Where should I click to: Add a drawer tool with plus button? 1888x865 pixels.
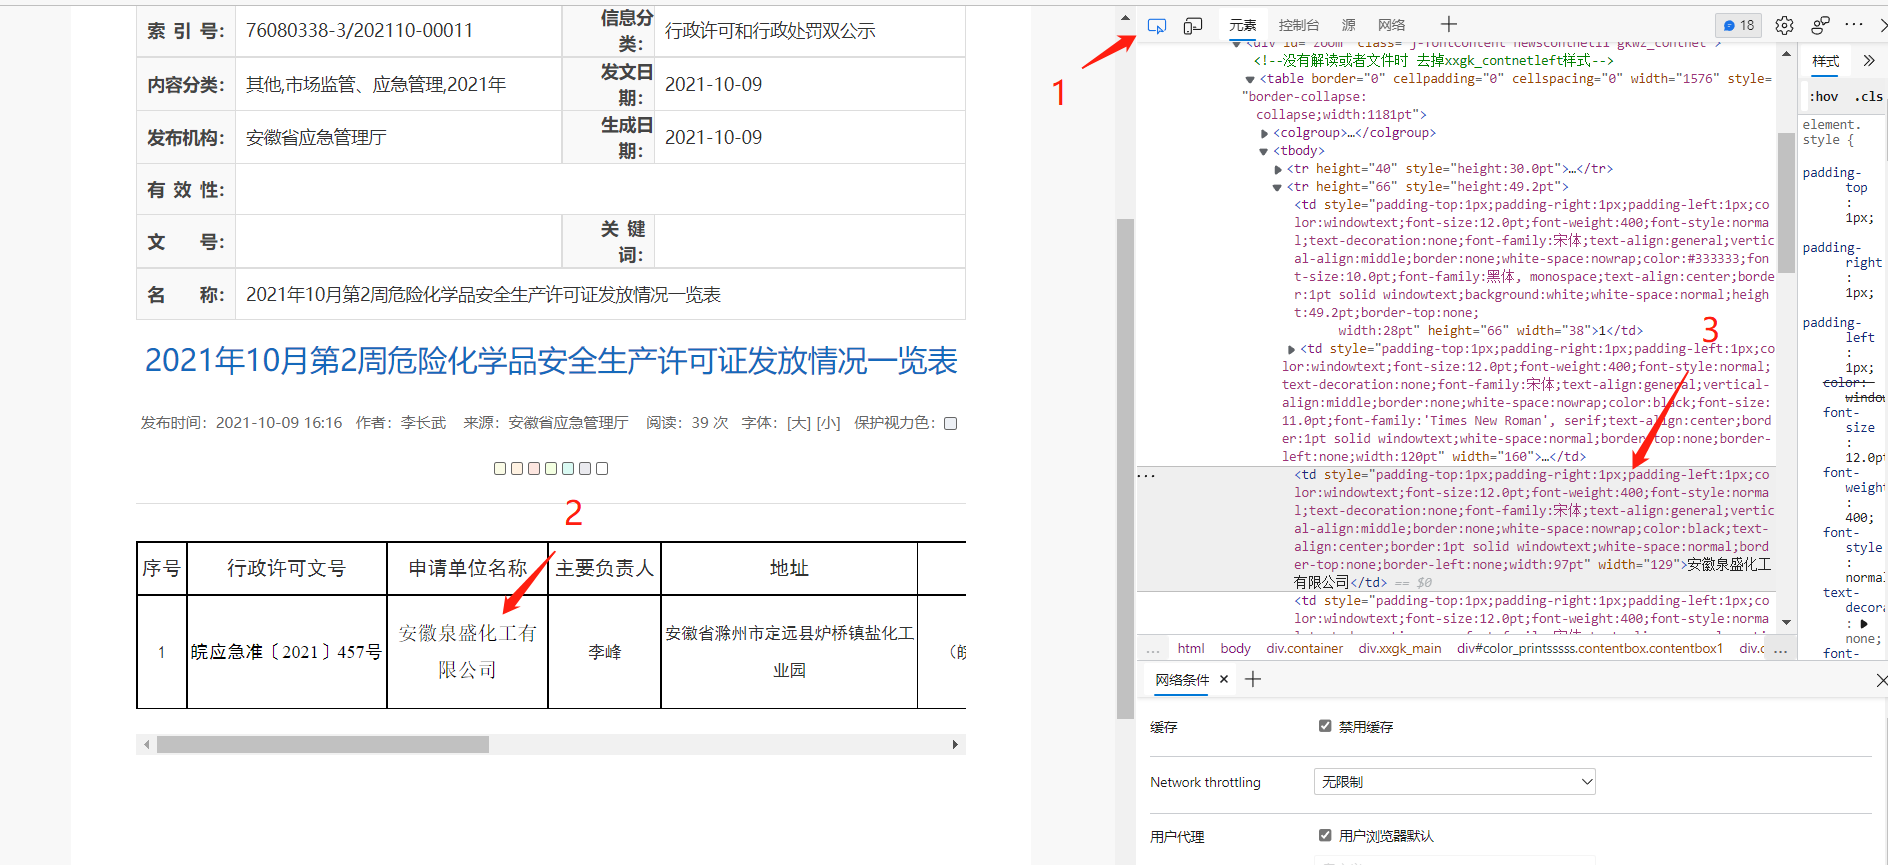coord(1253,679)
